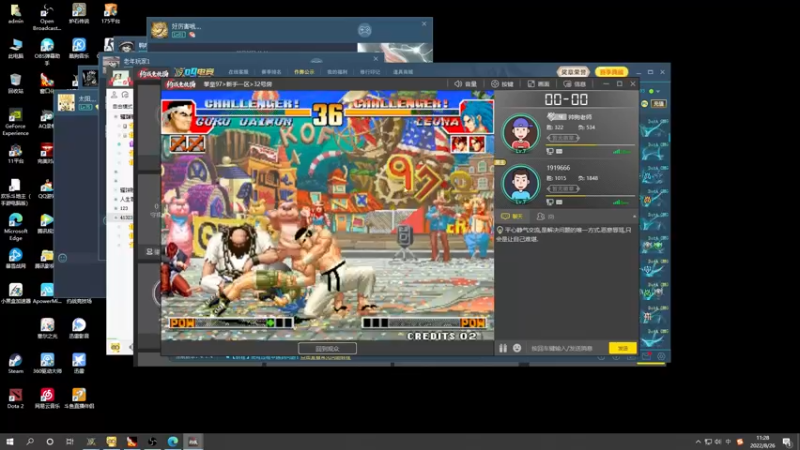Click the first player's blue-cap avatar
Screen dimensions: 800x450
point(520,133)
